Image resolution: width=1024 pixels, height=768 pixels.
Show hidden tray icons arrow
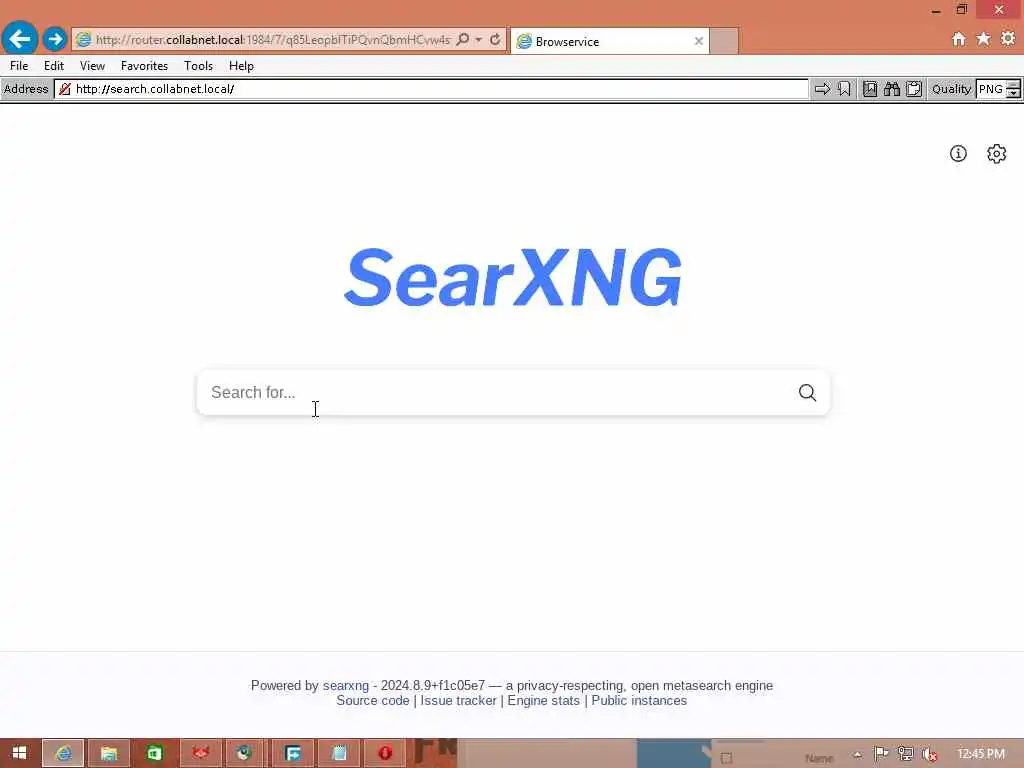tap(857, 754)
